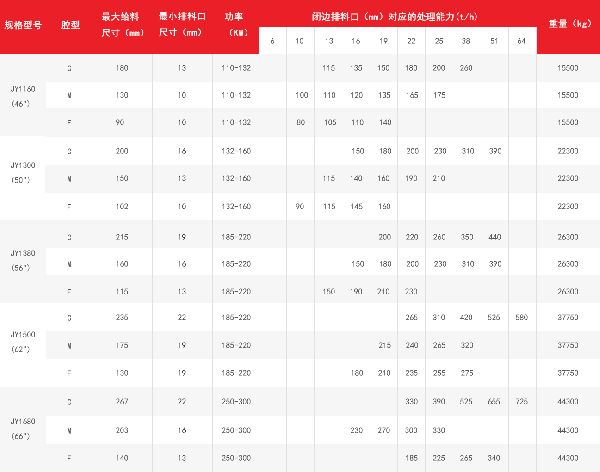Select max feed size value 102
Viewport: 600px width, 472px height.
pos(122,206)
